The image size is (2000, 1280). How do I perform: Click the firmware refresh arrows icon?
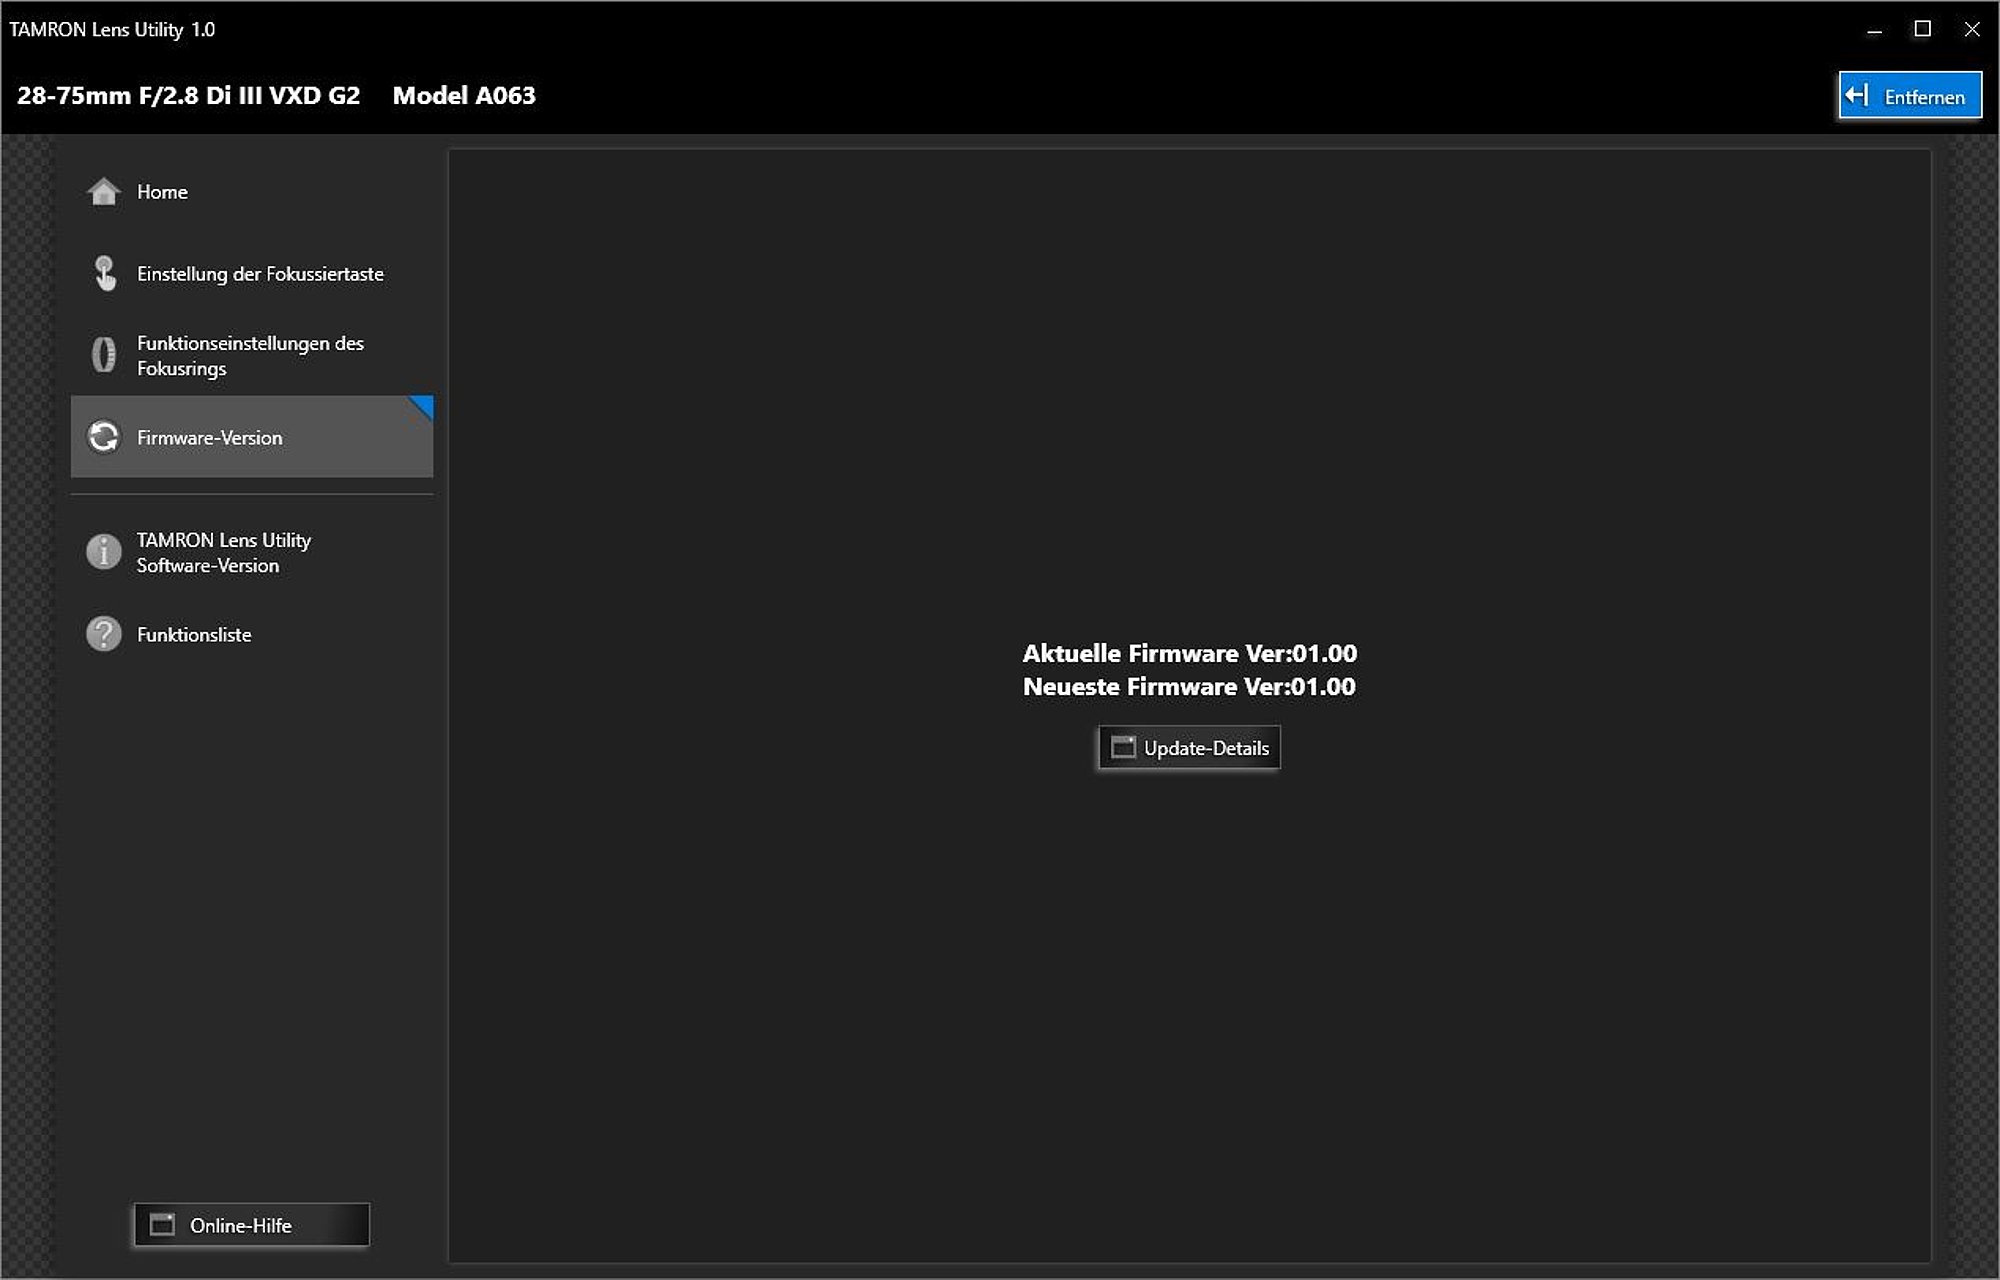104,437
